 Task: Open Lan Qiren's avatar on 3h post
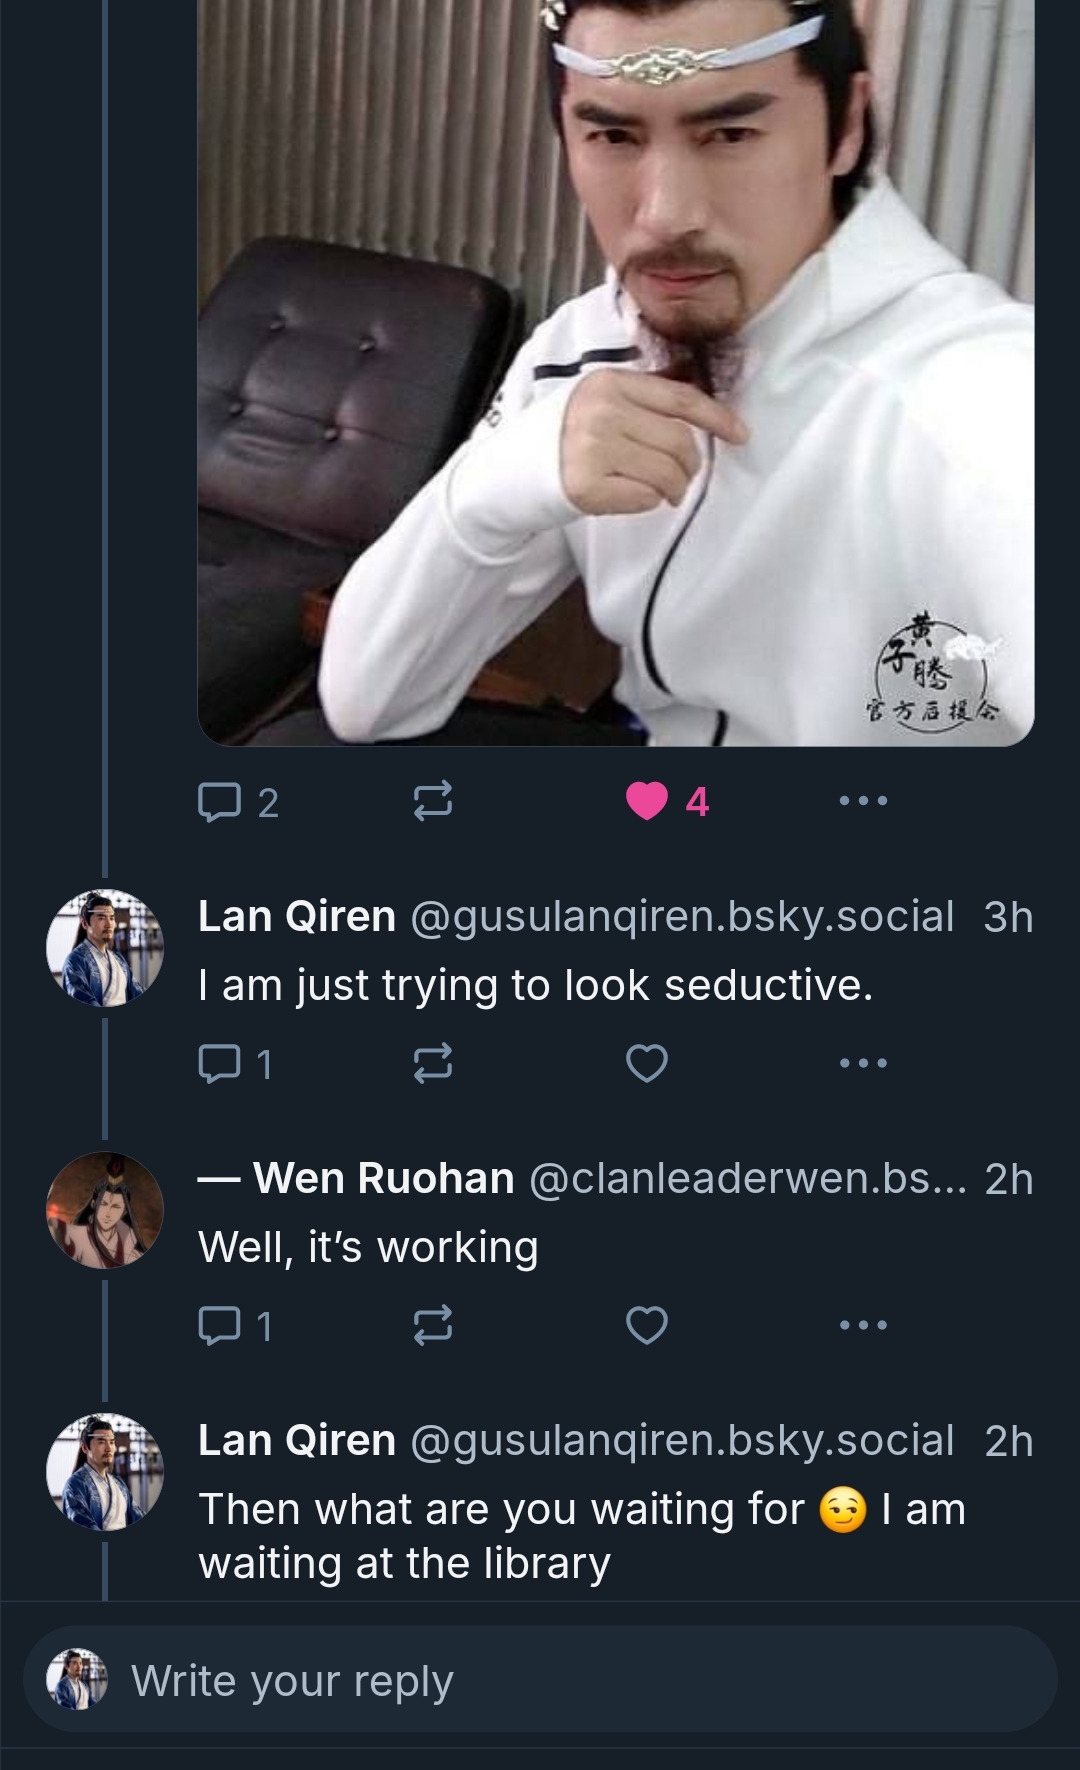pyautogui.click(x=105, y=947)
